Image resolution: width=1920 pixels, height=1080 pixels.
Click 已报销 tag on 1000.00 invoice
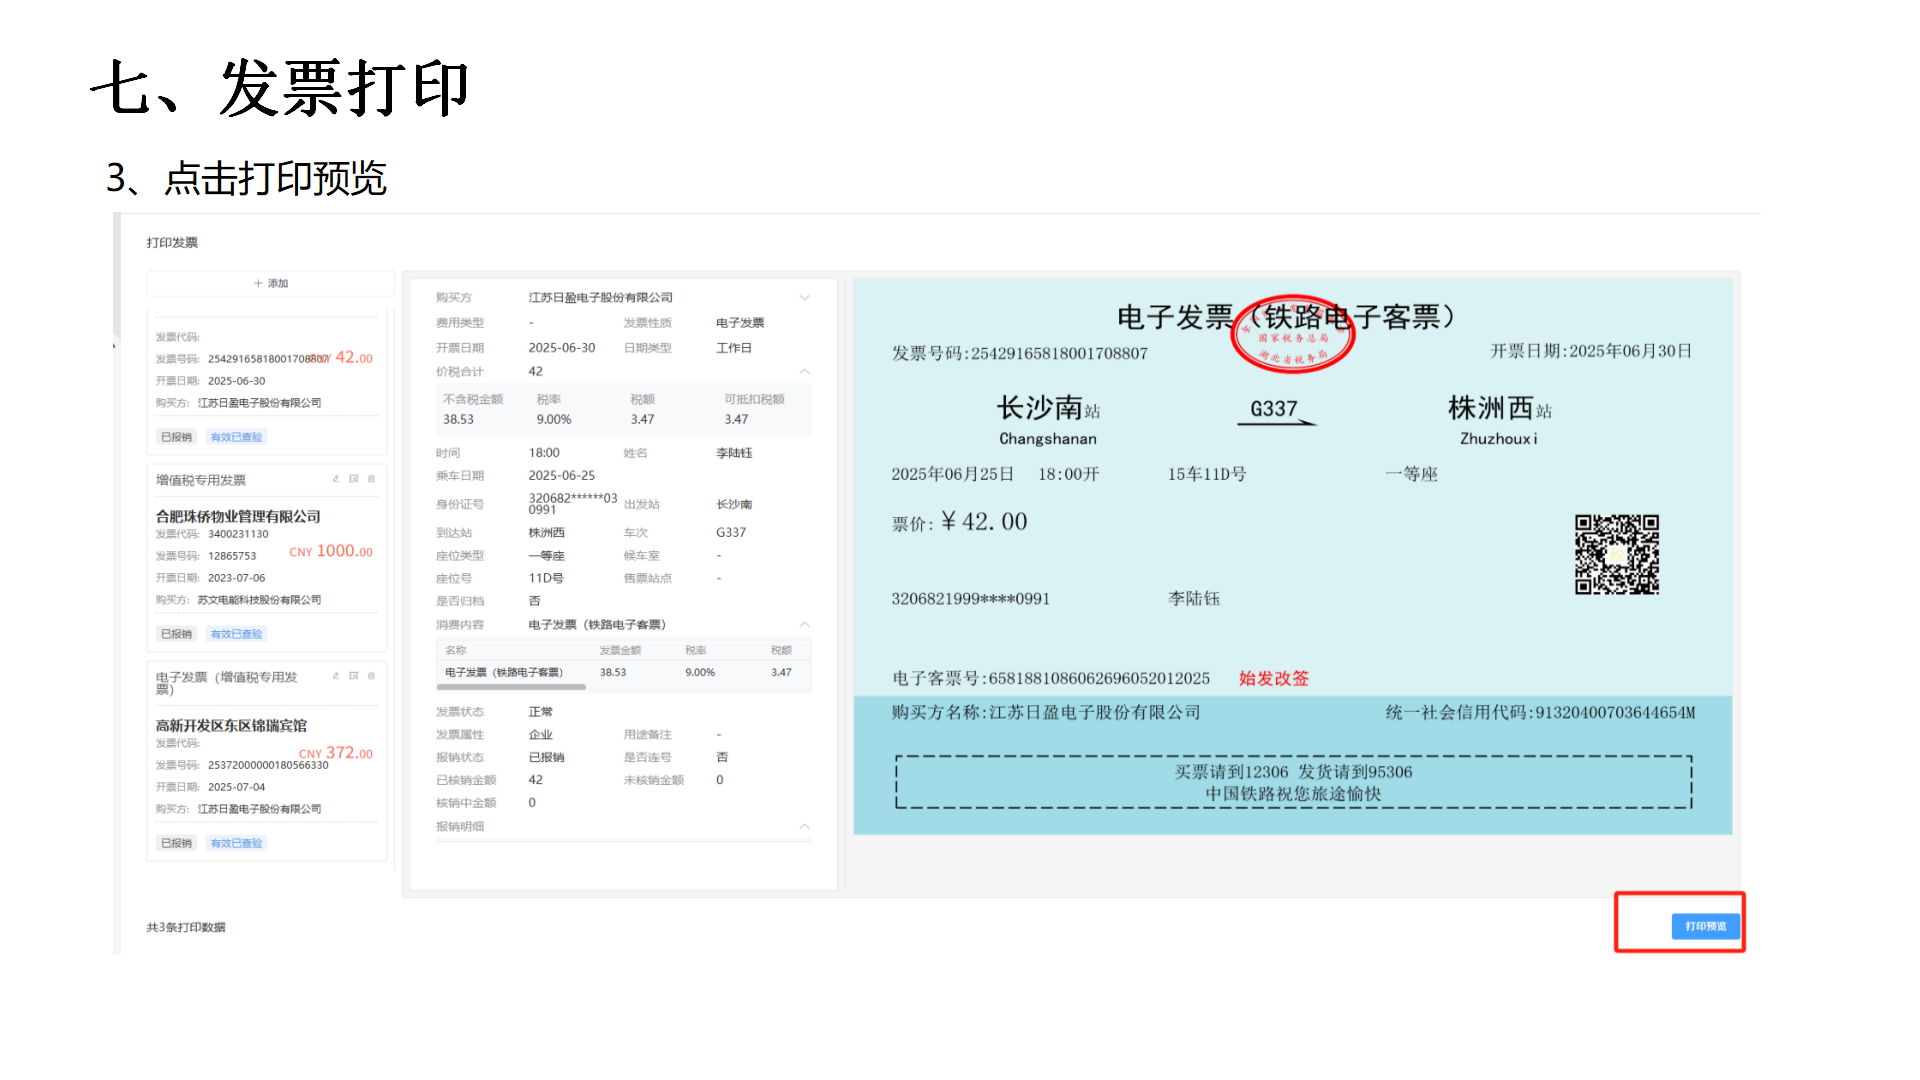(x=176, y=634)
